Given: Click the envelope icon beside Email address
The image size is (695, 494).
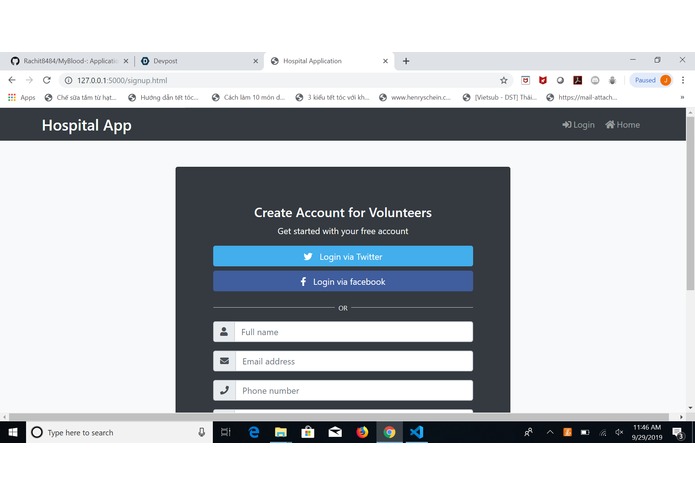Looking at the screenshot, I should coord(224,361).
